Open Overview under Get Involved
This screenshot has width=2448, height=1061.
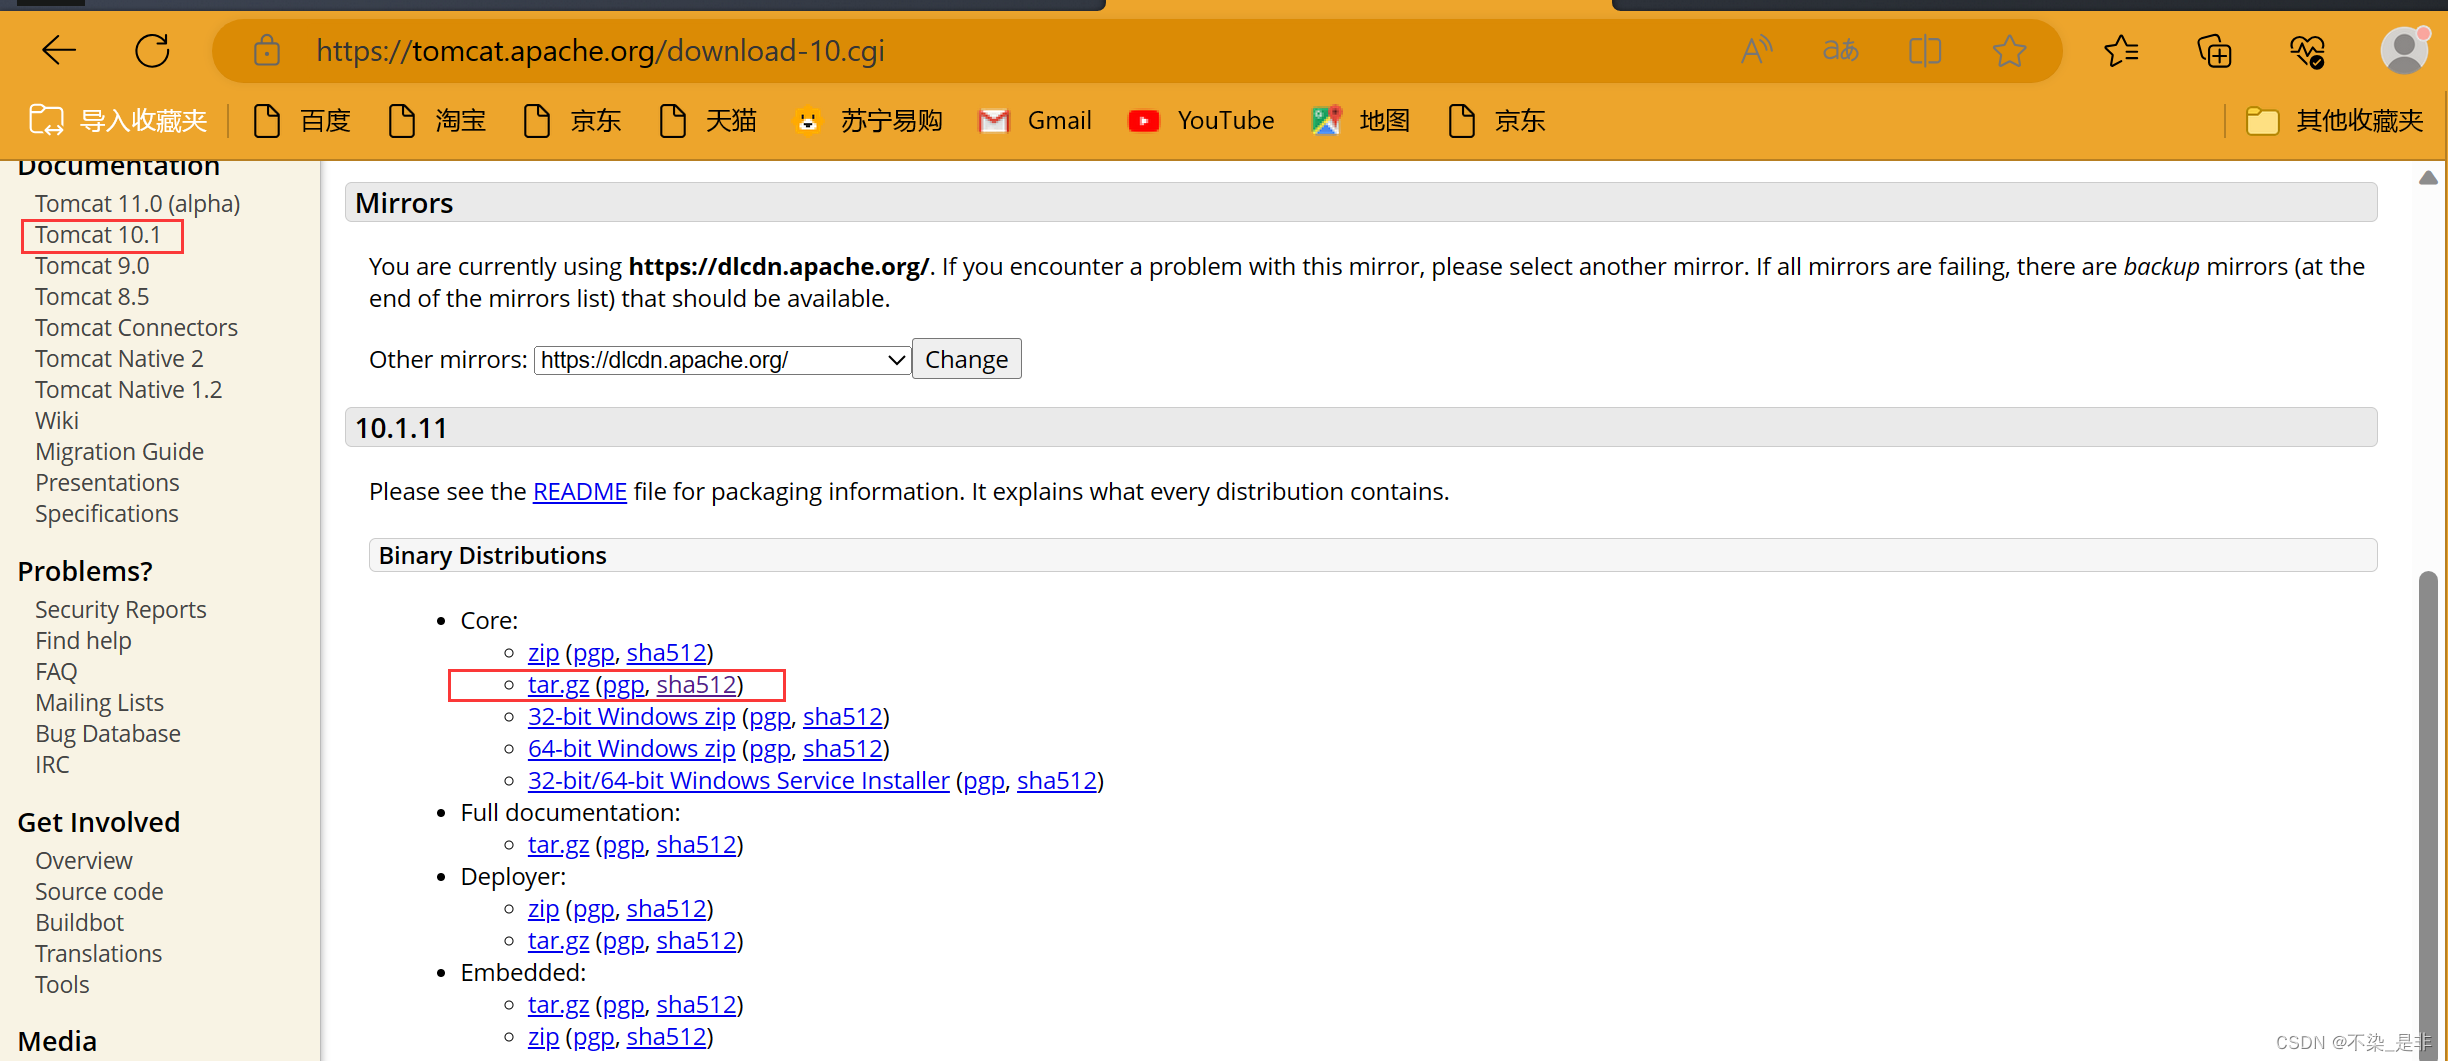click(84, 861)
